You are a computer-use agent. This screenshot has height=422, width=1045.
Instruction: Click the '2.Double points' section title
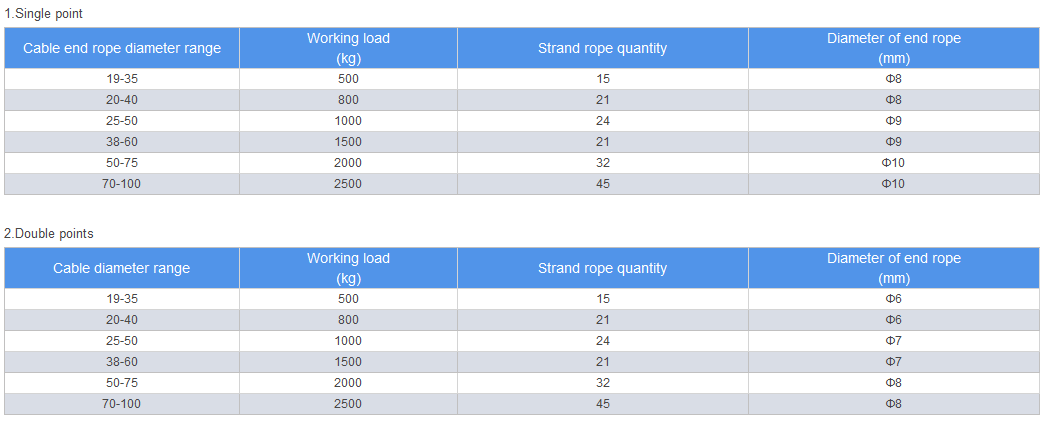(x=49, y=233)
